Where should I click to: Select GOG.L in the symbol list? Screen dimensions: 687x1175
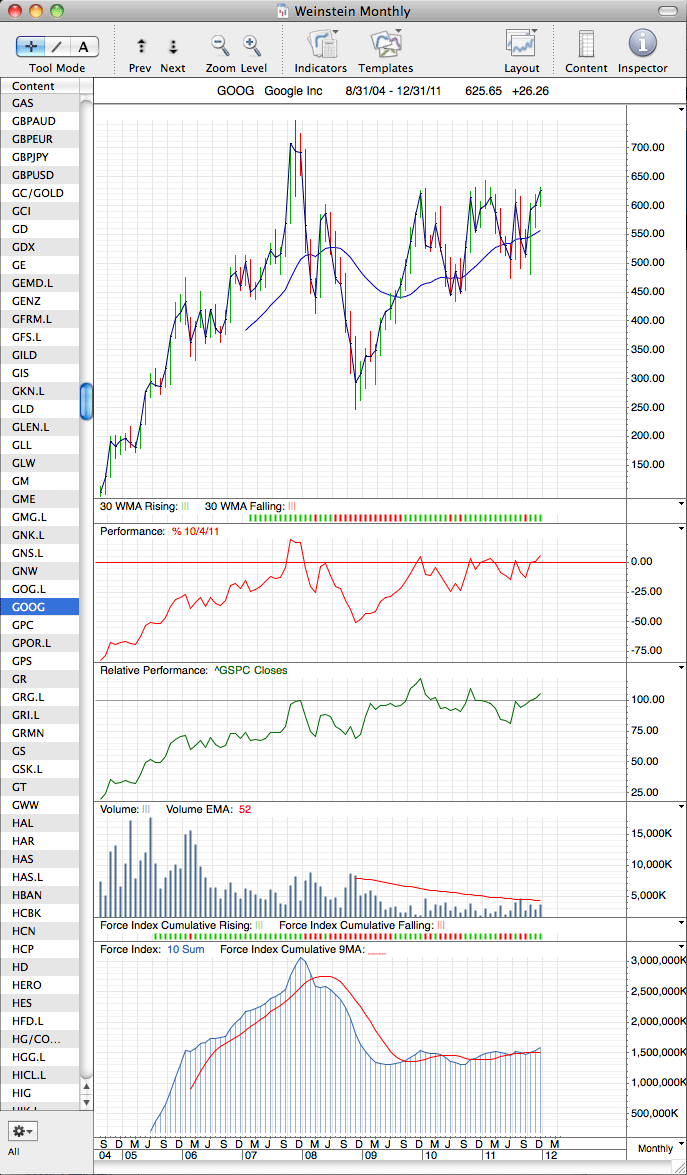[39, 588]
